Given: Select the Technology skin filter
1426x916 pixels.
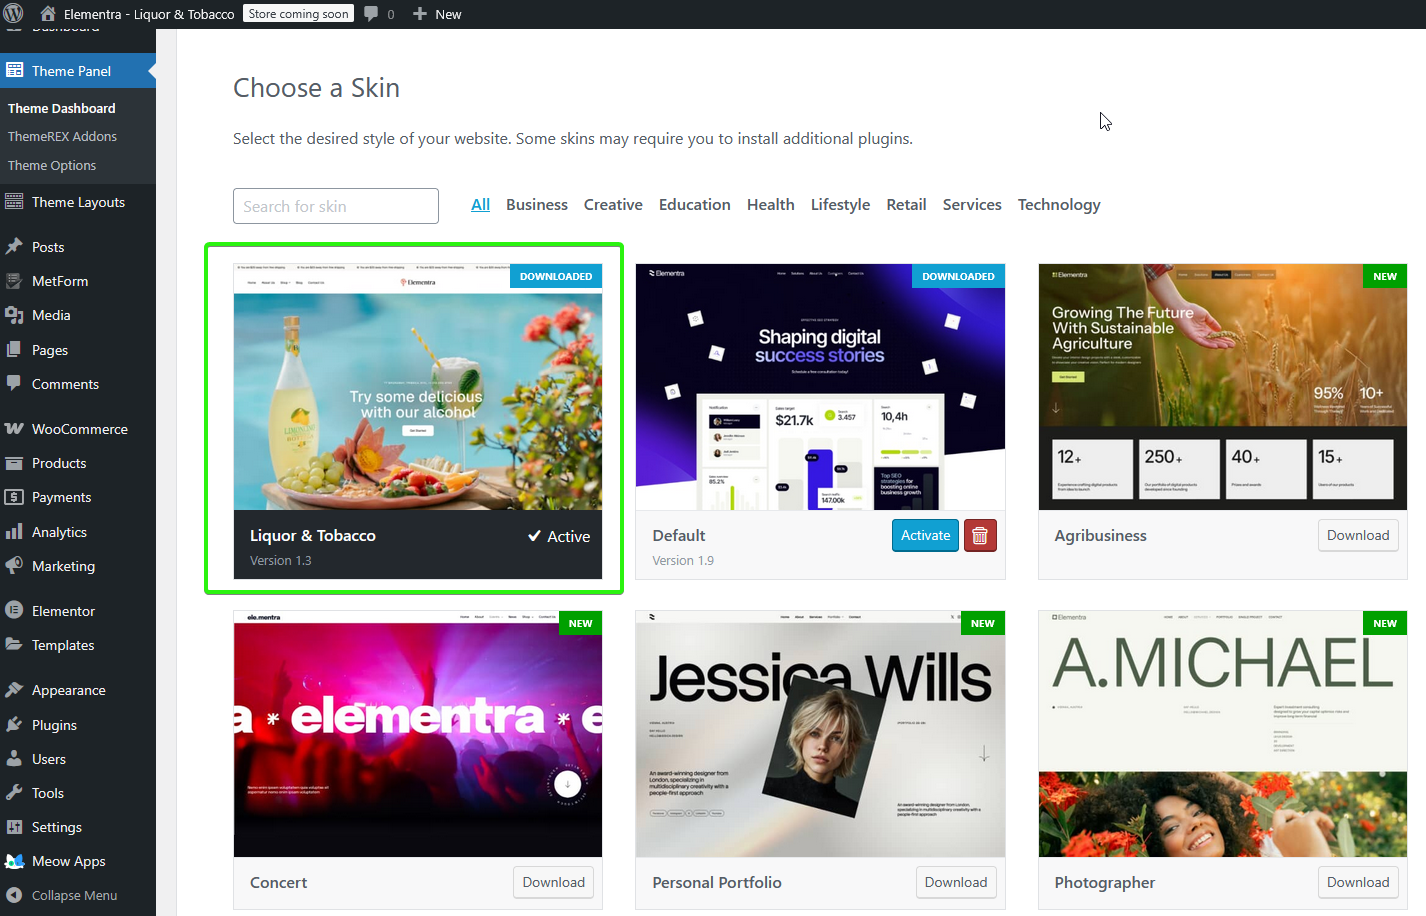Looking at the screenshot, I should coord(1058,205).
